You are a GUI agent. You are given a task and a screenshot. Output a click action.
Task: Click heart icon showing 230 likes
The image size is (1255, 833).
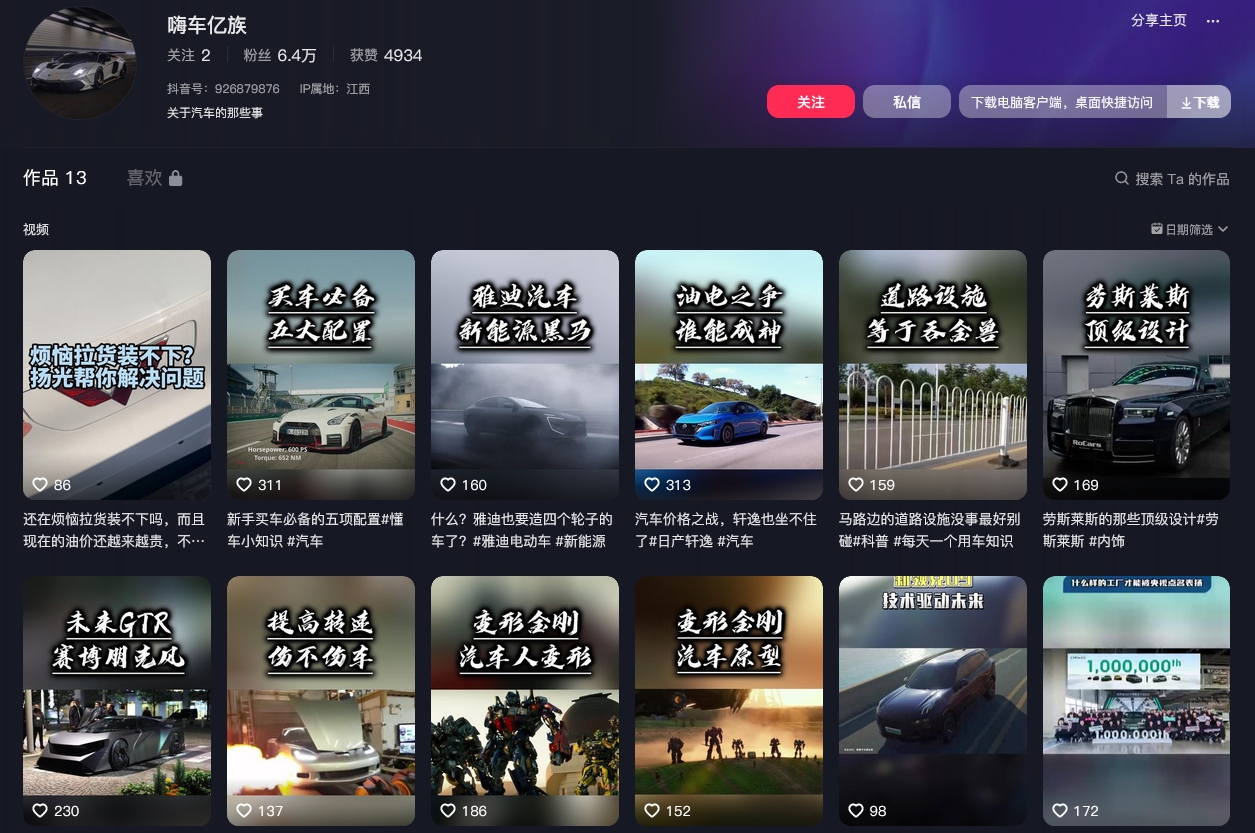pos(40,810)
